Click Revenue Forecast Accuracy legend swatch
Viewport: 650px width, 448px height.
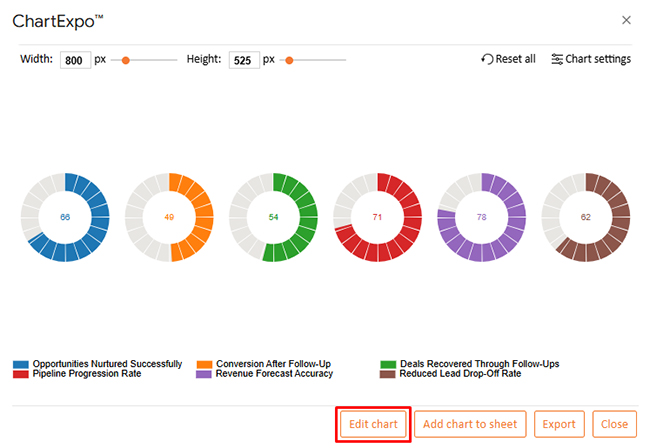coord(205,374)
